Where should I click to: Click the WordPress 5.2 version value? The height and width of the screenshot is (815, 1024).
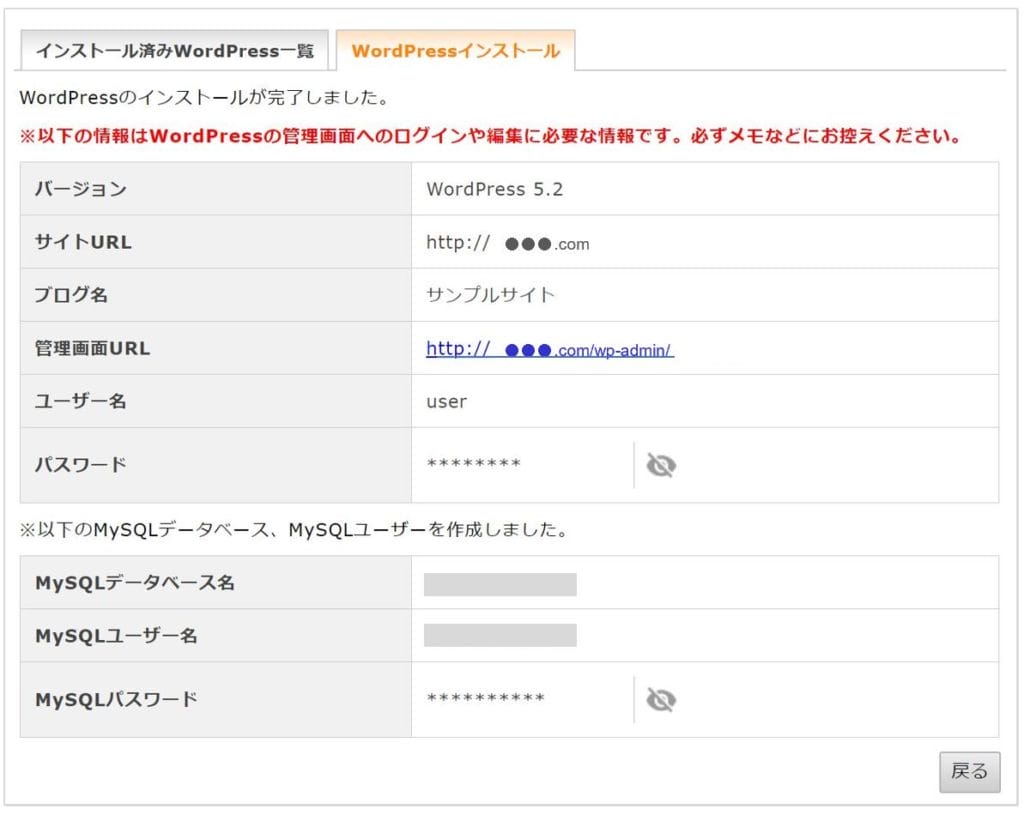pyautogui.click(x=494, y=189)
